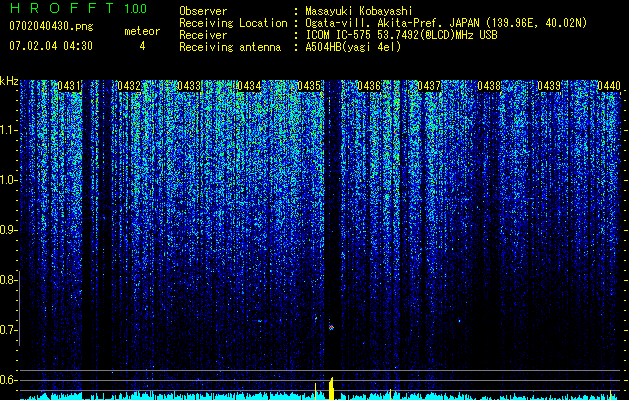Click the Observer field label

(x=203, y=12)
